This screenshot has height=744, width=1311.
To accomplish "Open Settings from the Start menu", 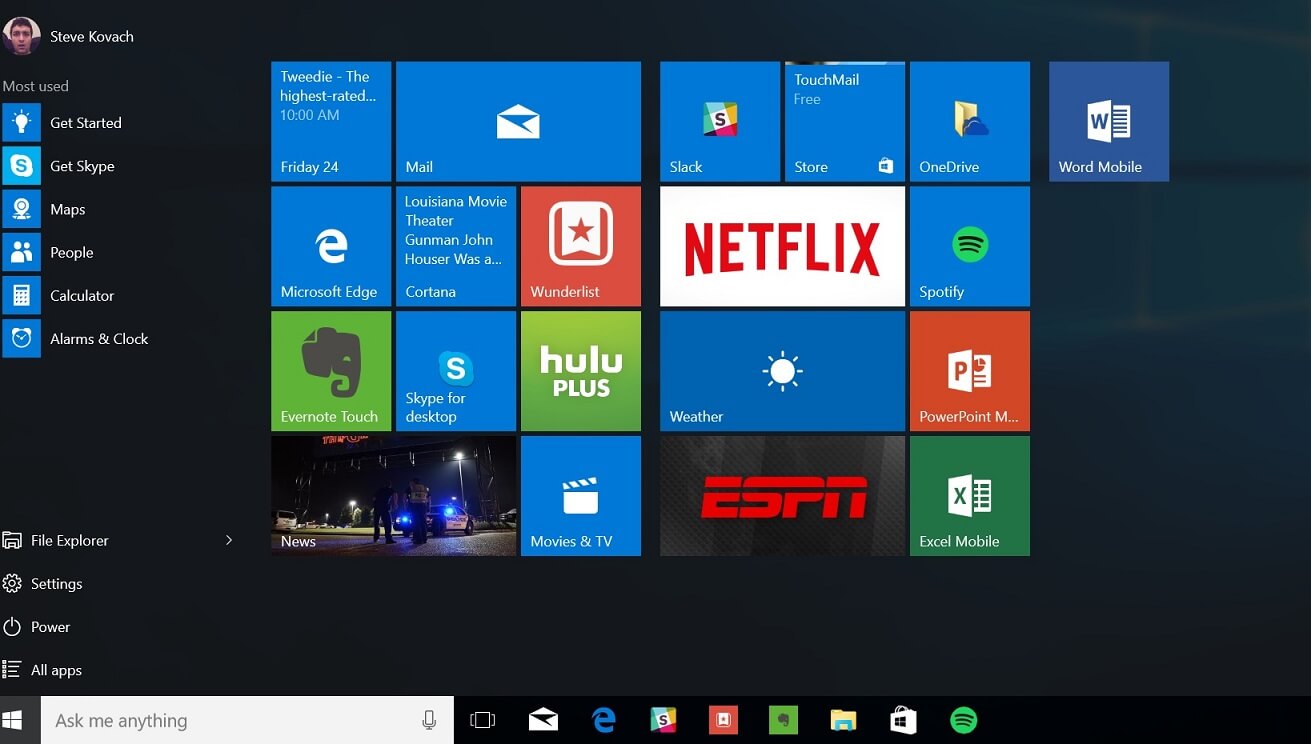I will pos(55,583).
